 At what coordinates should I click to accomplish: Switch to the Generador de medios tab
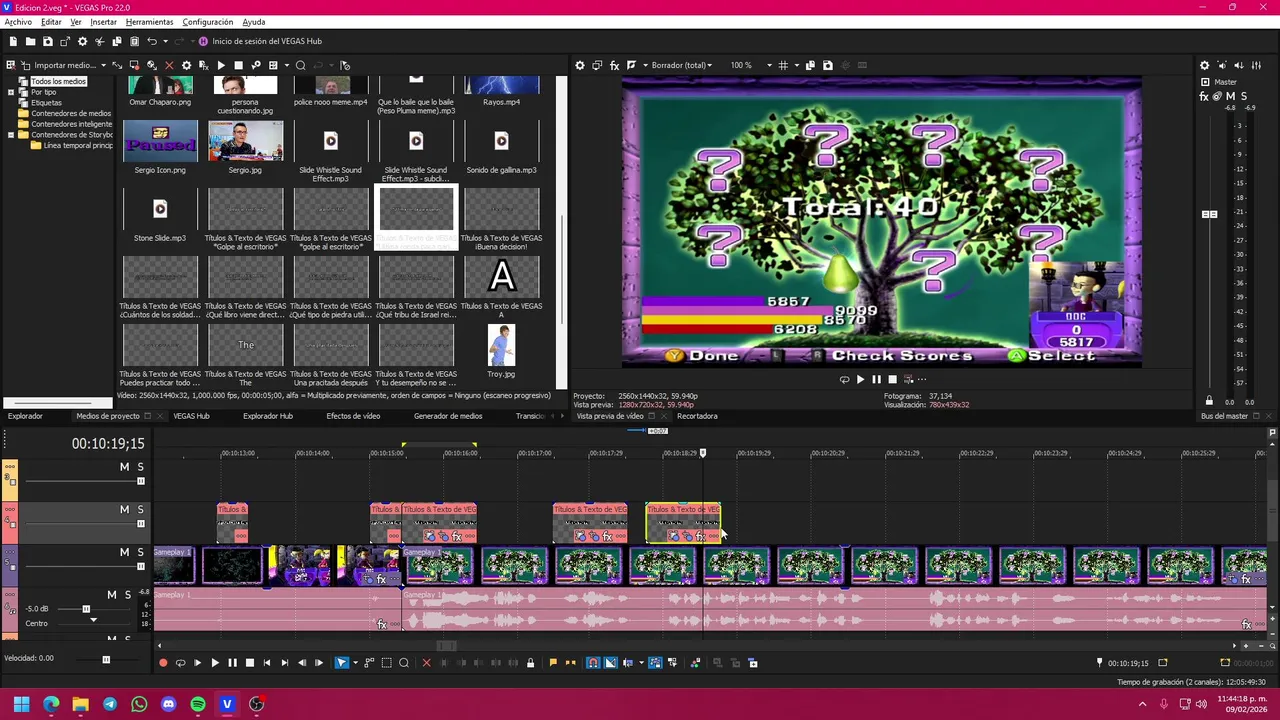448,416
